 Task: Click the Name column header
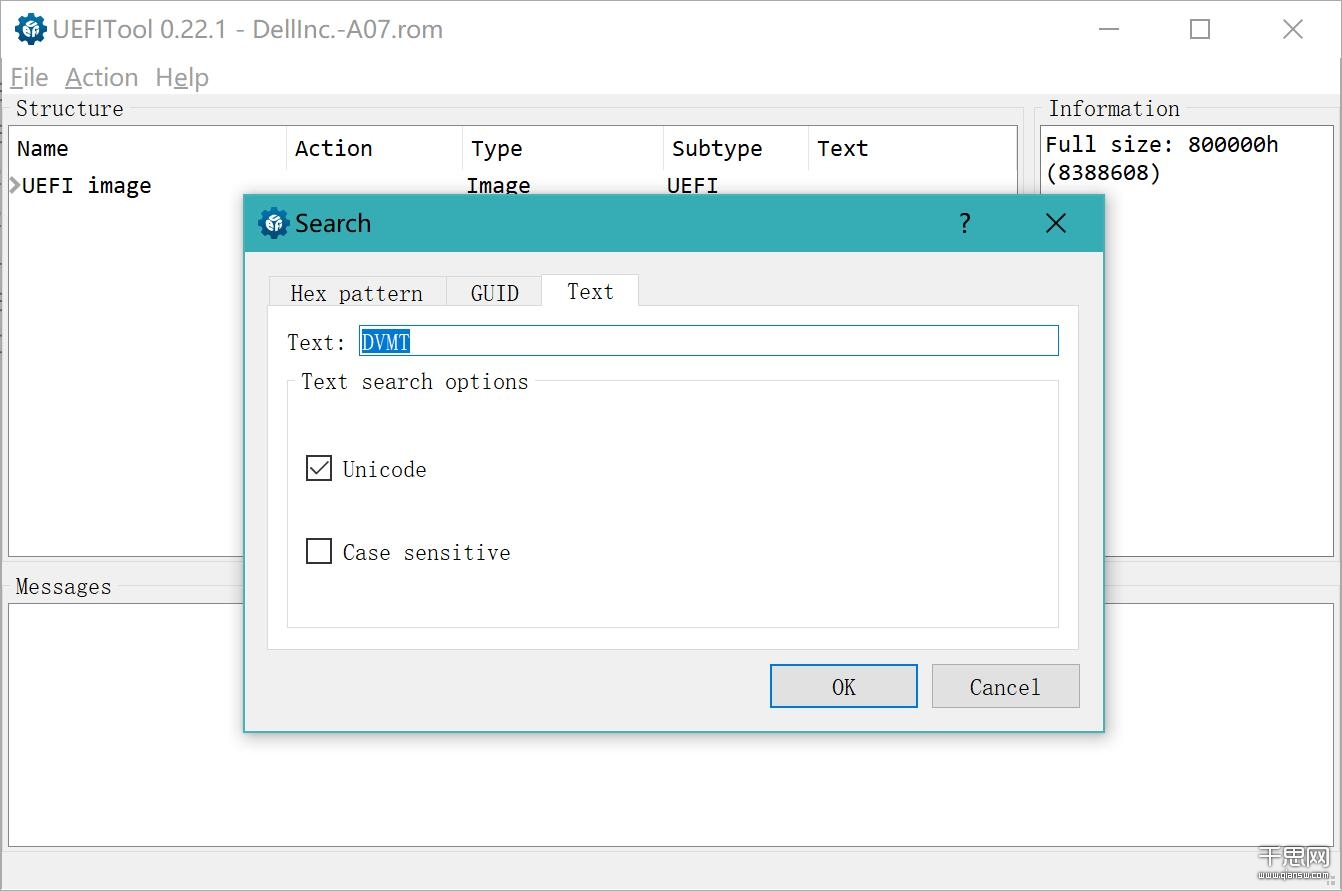148,149
